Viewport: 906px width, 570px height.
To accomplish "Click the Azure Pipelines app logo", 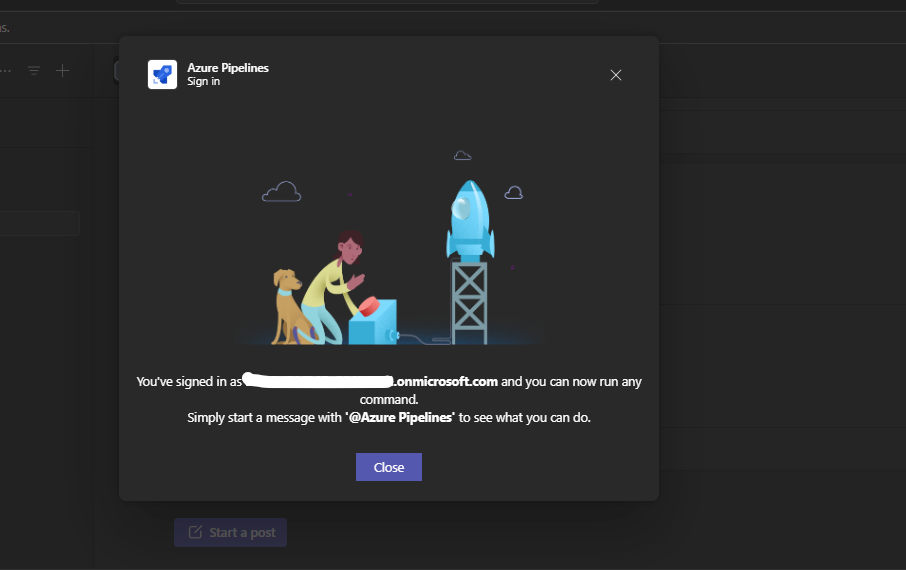I will point(162,75).
